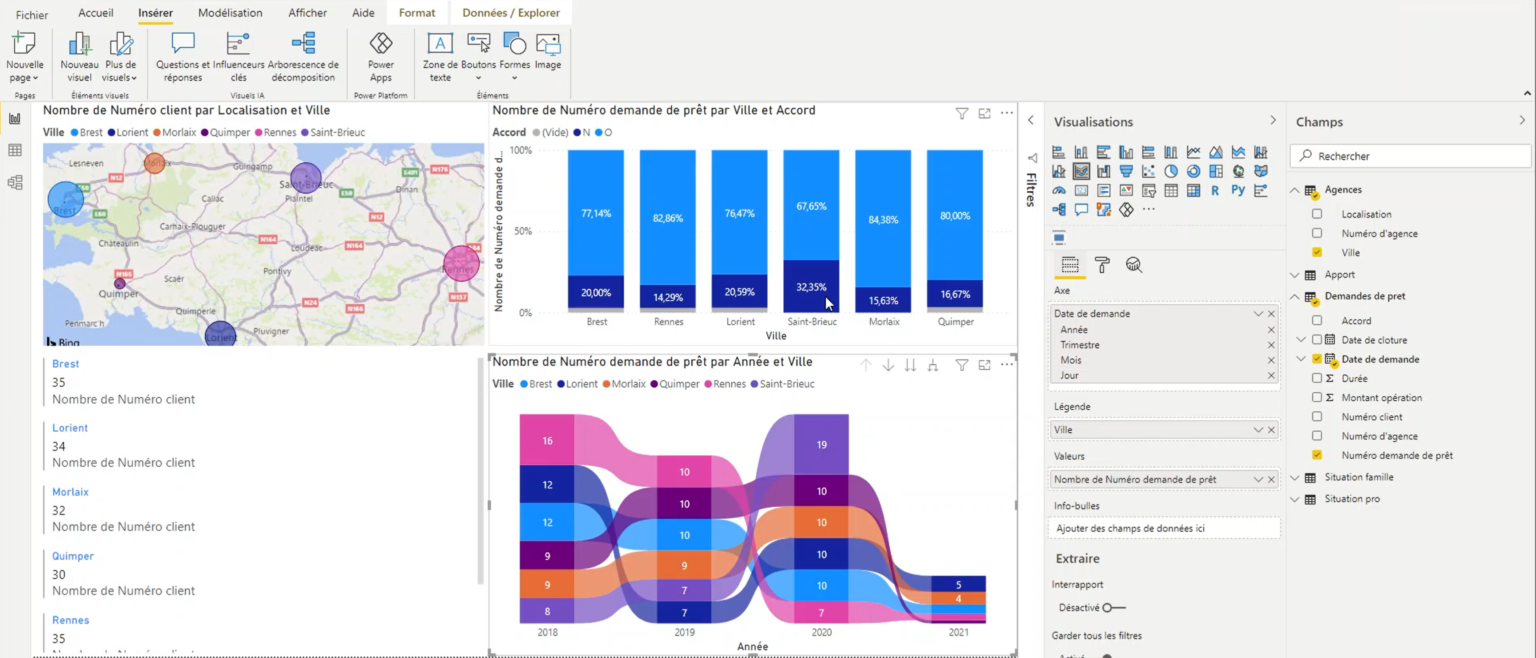Select the map visual in the Visualisations pane
The height and width of the screenshot is (658, 1536).
[1236, 171]
